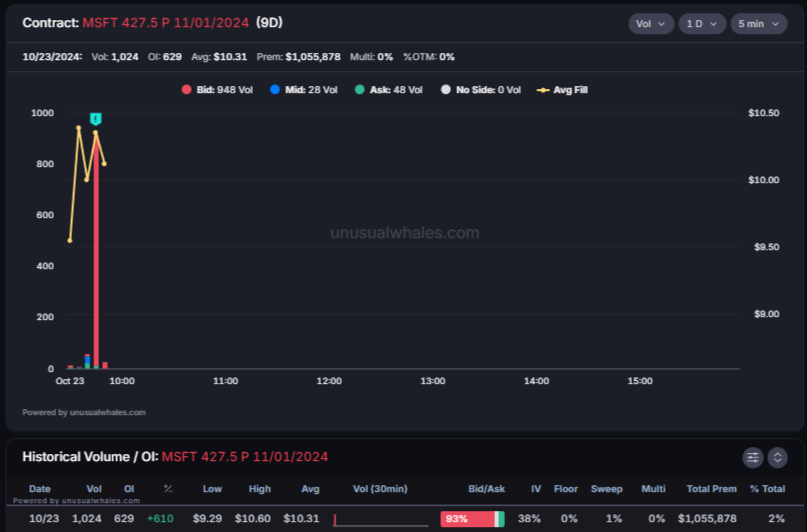Screen dimensions: 807x532
Task: Click the Historical Volume contract name
Action: (244, 457)
